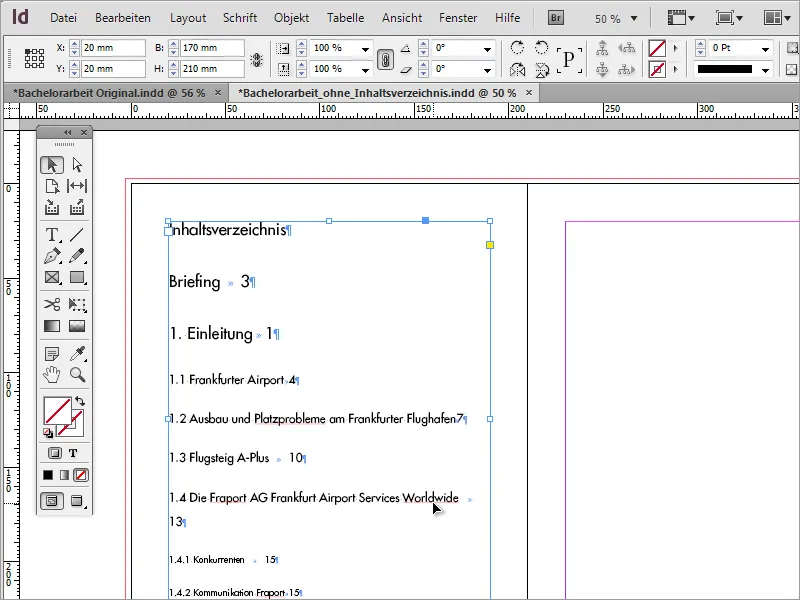Image resolution: width=800 pixels, height=600 pixels.
Task: Close the Bachelorarbeit Original.indd tab
Action: pos(218,93)
